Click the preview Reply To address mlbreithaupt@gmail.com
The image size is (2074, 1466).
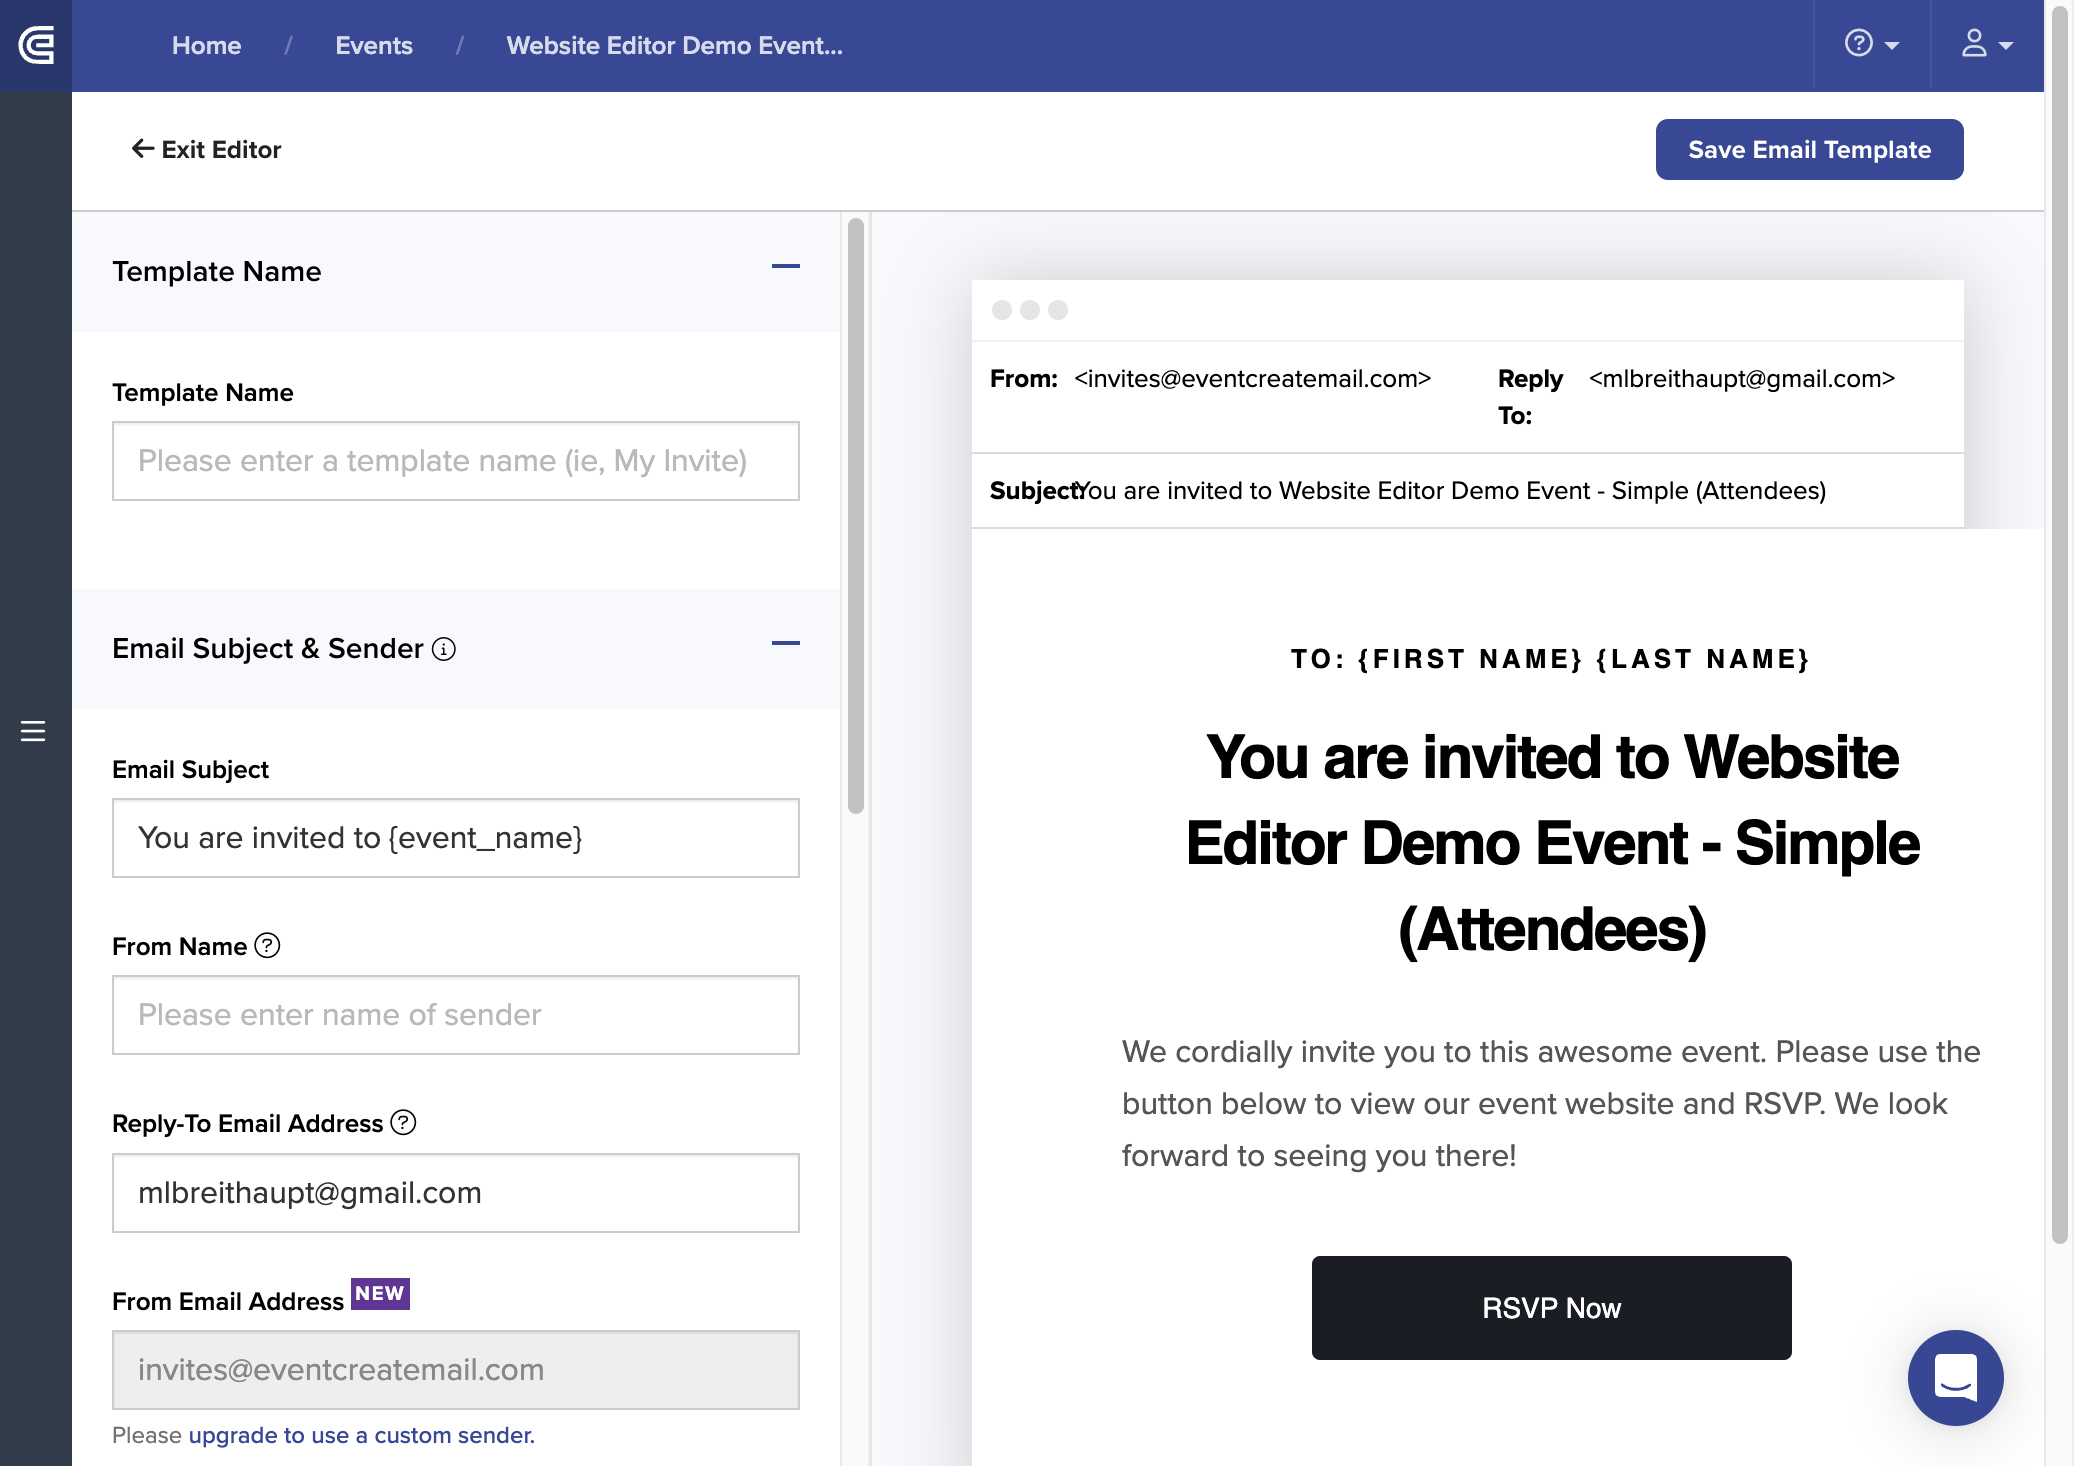(x=1741, y=379)
